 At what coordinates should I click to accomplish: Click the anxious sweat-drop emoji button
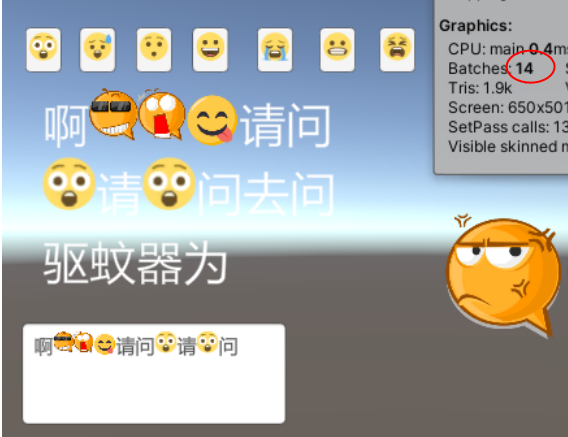[x=97, y=50]
